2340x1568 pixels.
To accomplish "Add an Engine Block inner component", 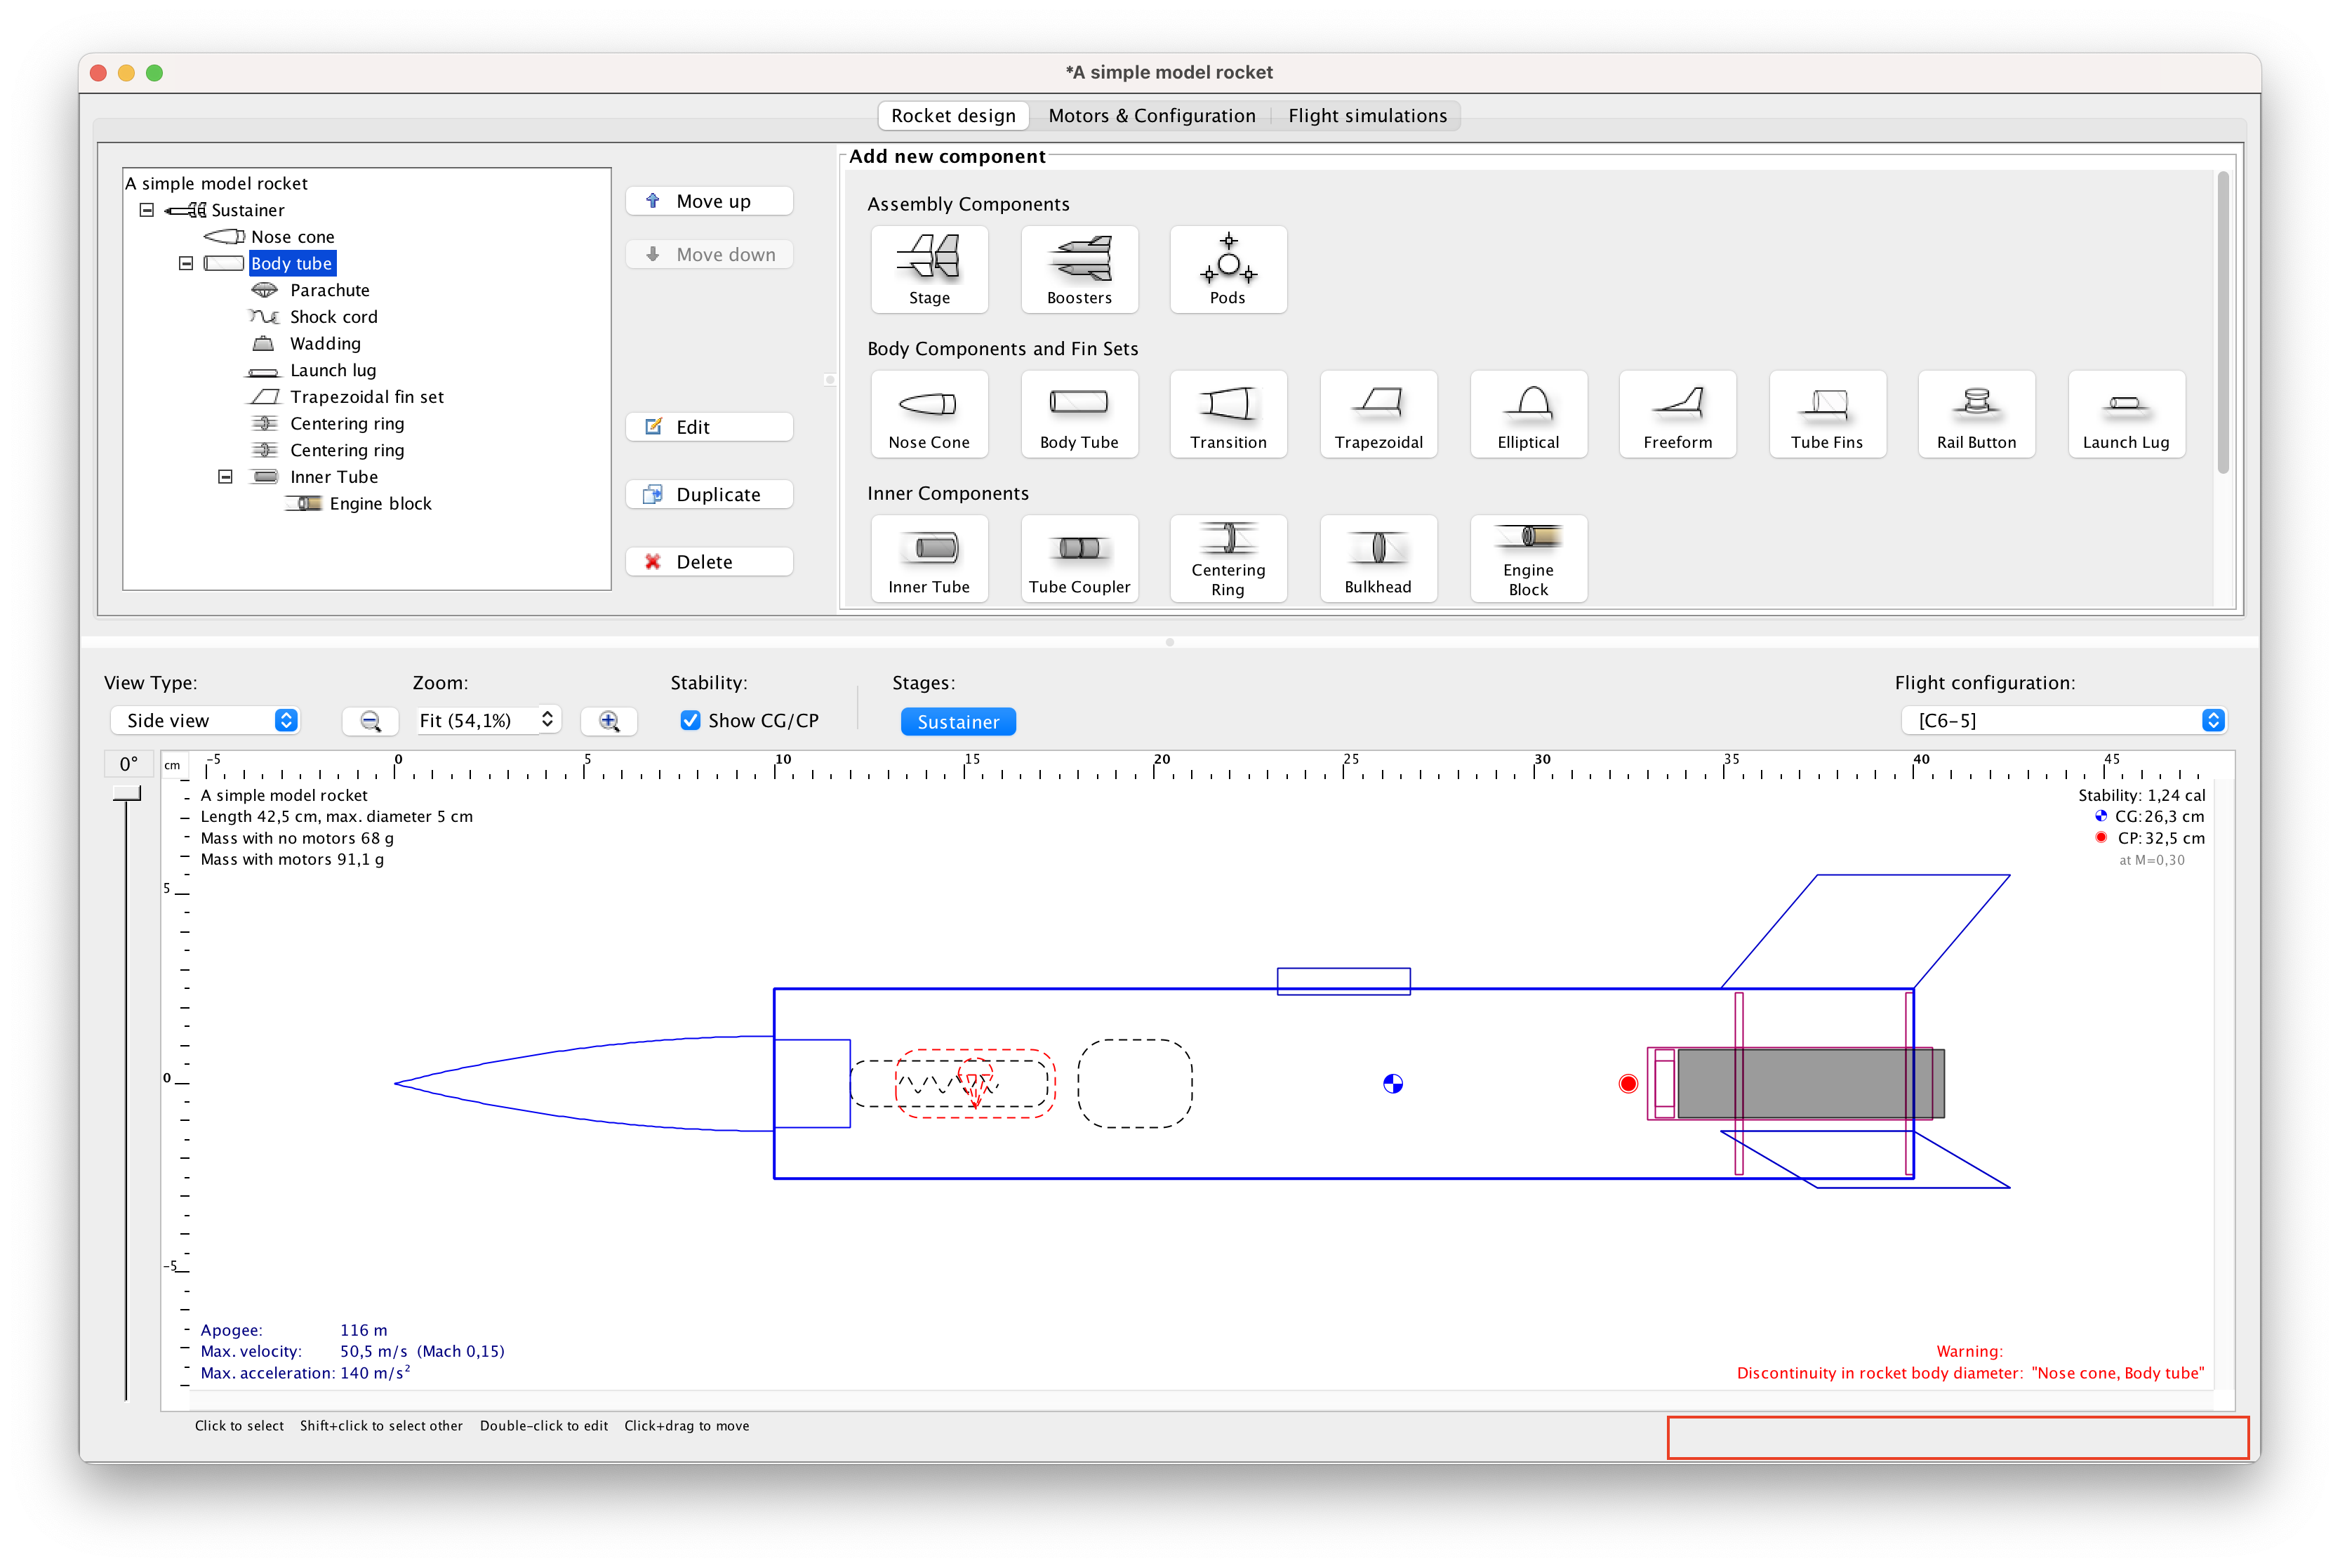I will (1528, 558).
